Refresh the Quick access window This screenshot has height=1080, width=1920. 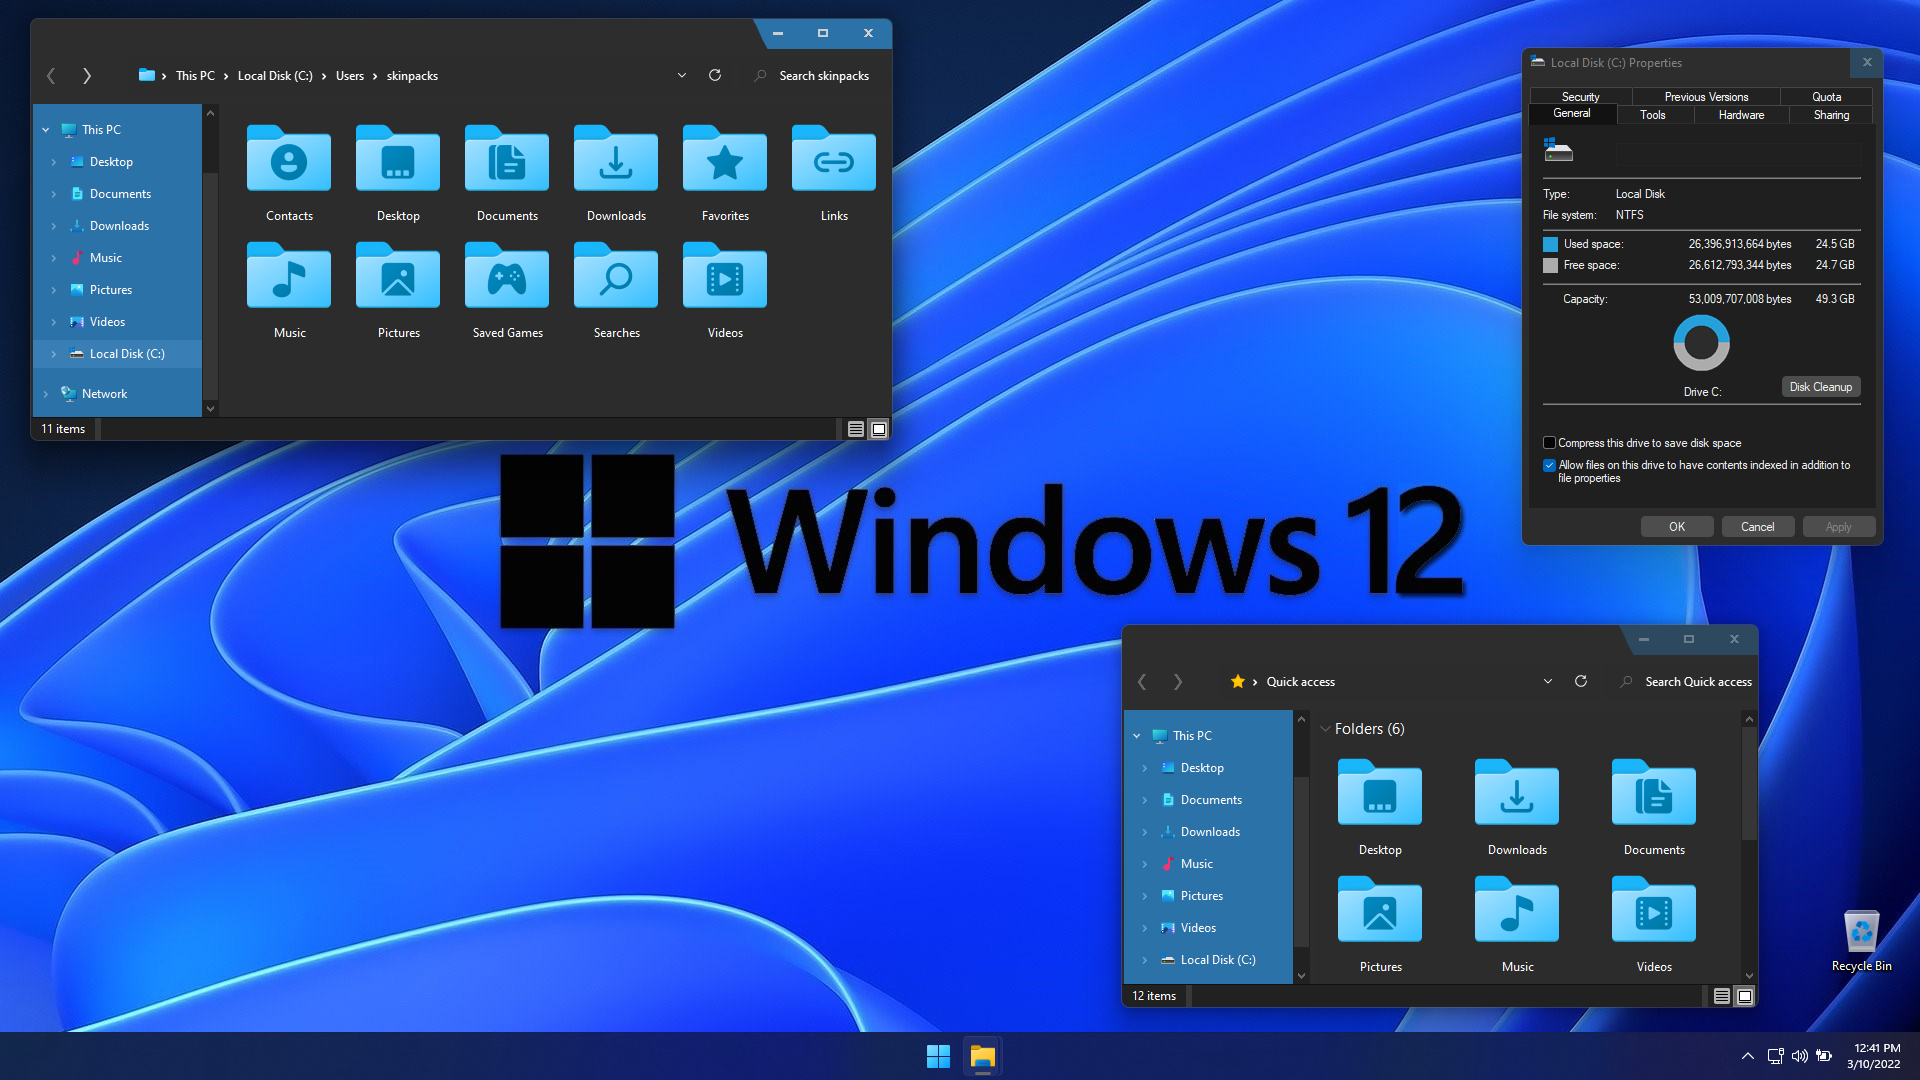pyautogui.click(x=1581, y=681)
